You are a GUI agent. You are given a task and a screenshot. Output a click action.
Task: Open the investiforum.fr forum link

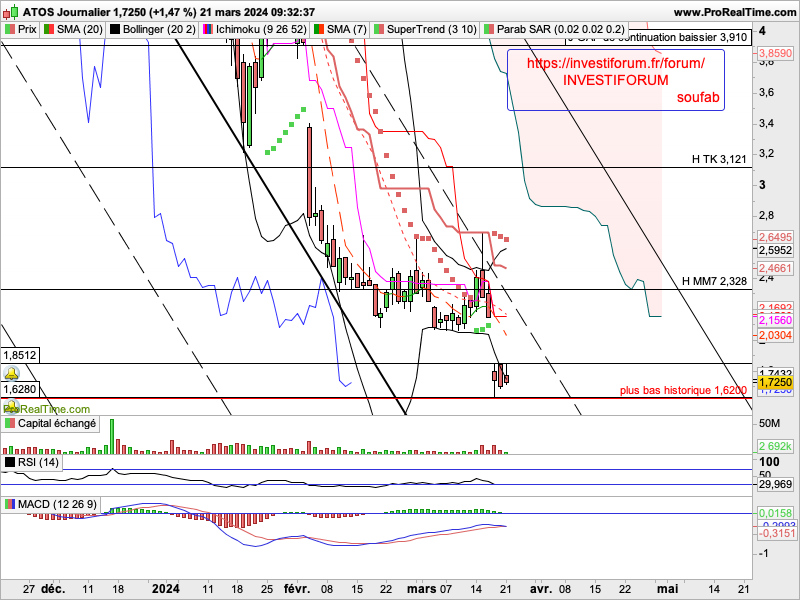[x=614, y=62]
